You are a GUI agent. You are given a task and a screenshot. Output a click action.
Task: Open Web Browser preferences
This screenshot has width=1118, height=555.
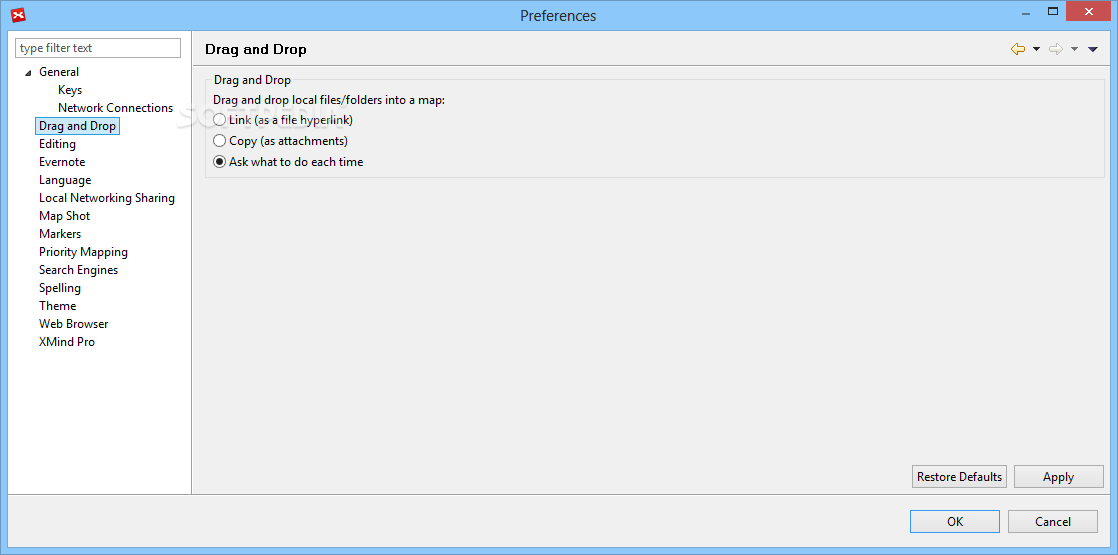pyautogui.click(x=73, y=324)
